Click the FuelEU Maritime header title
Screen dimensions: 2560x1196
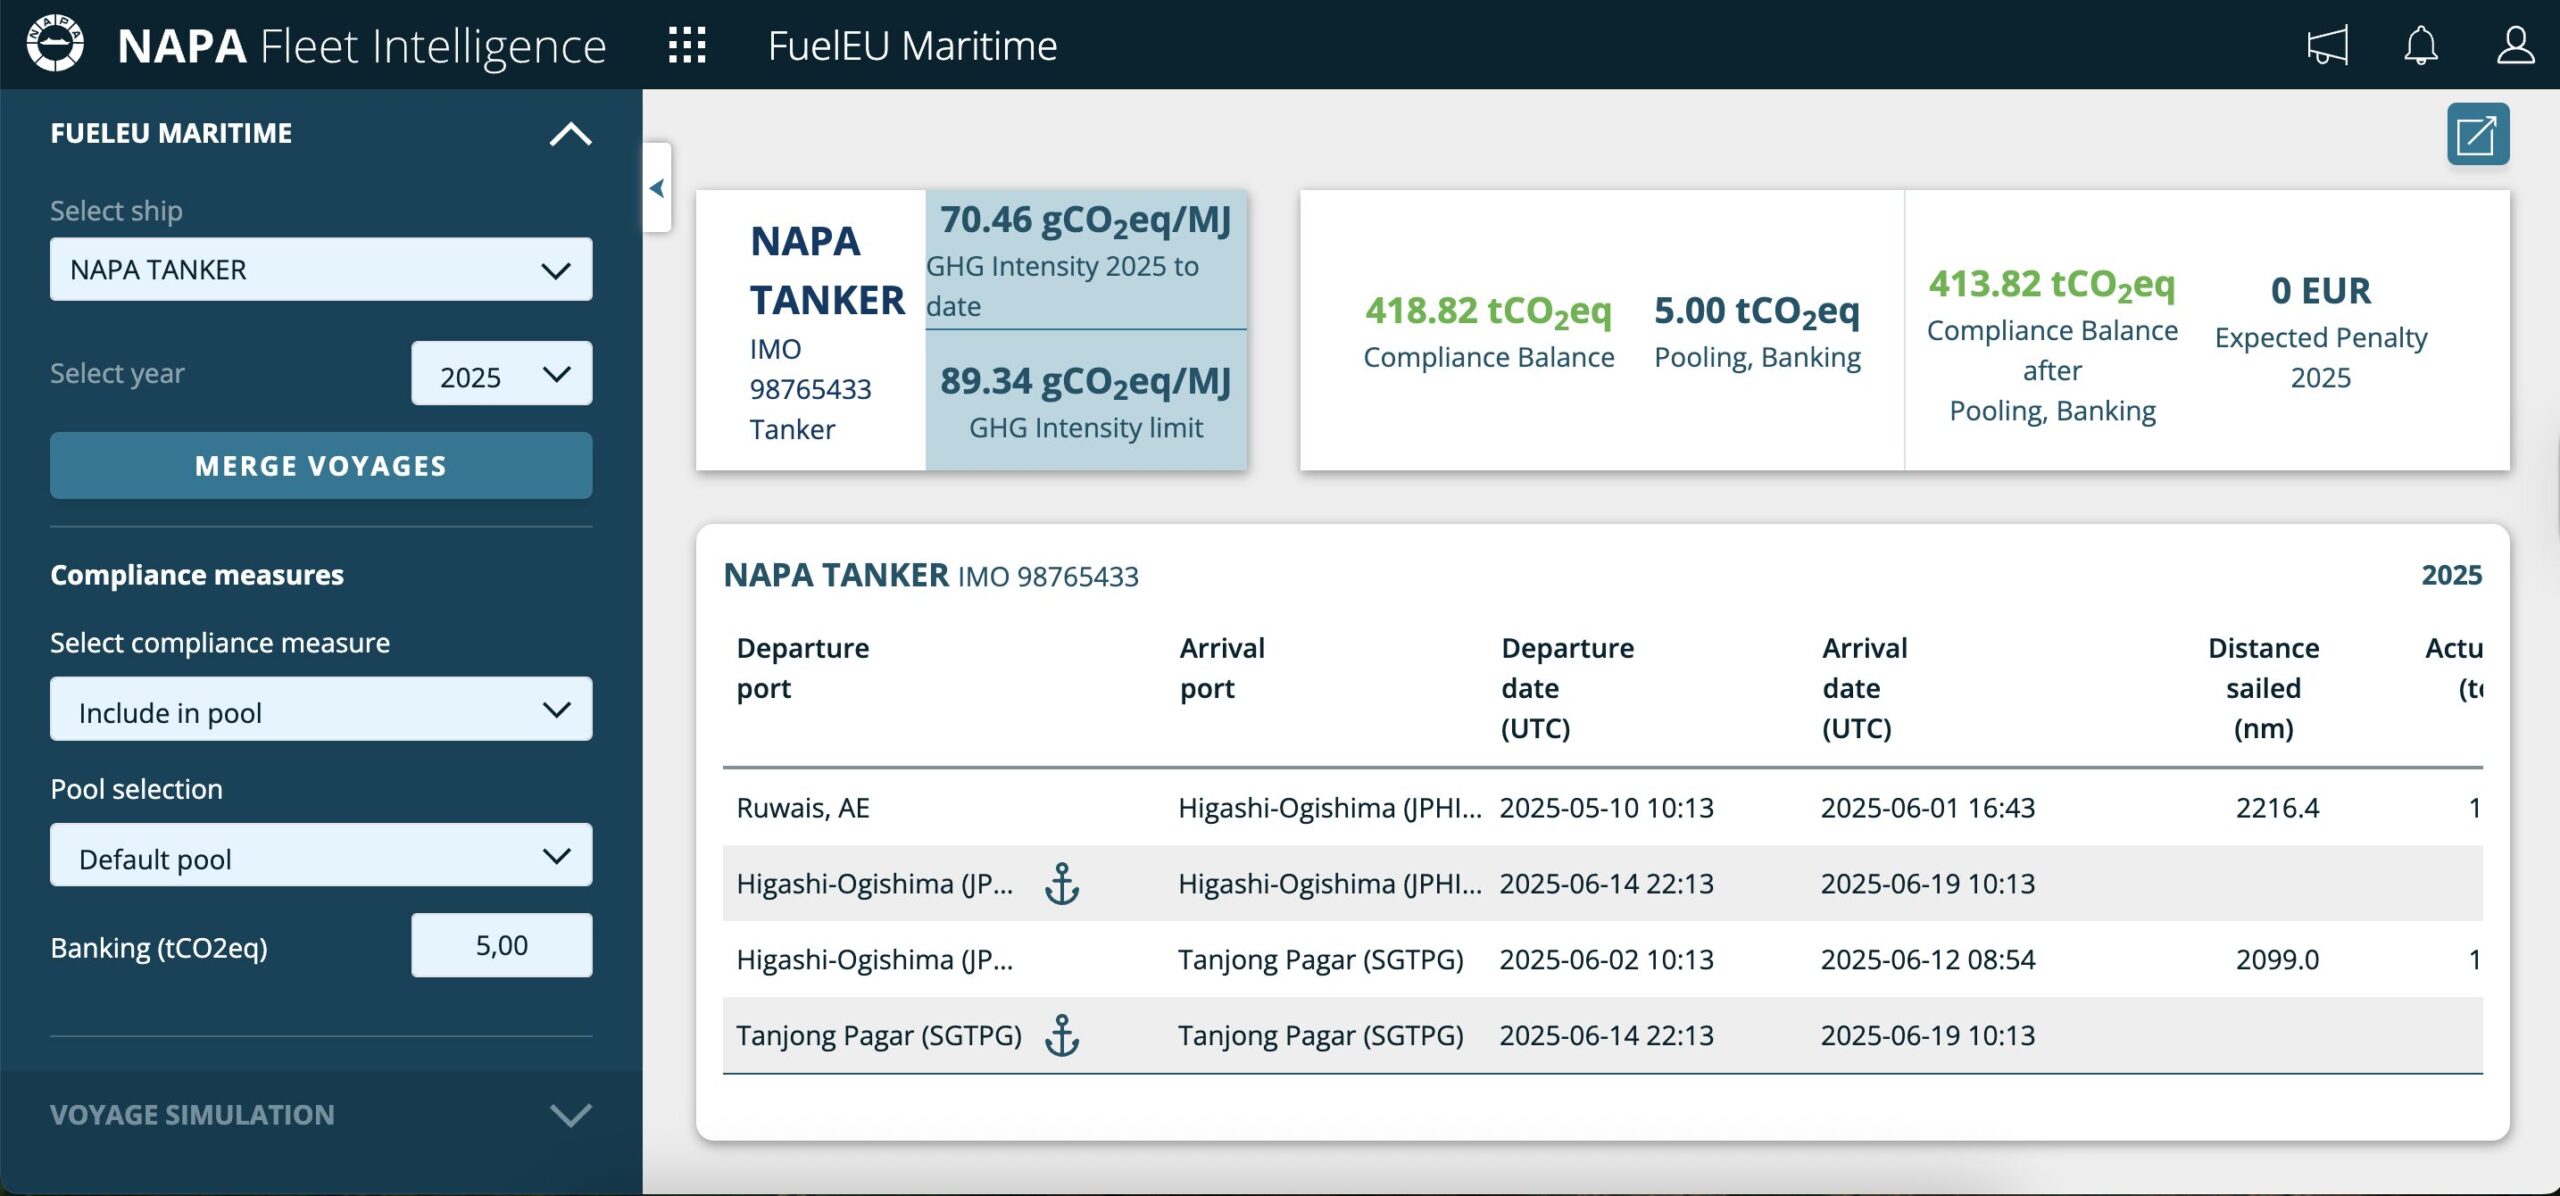point(912,46)
